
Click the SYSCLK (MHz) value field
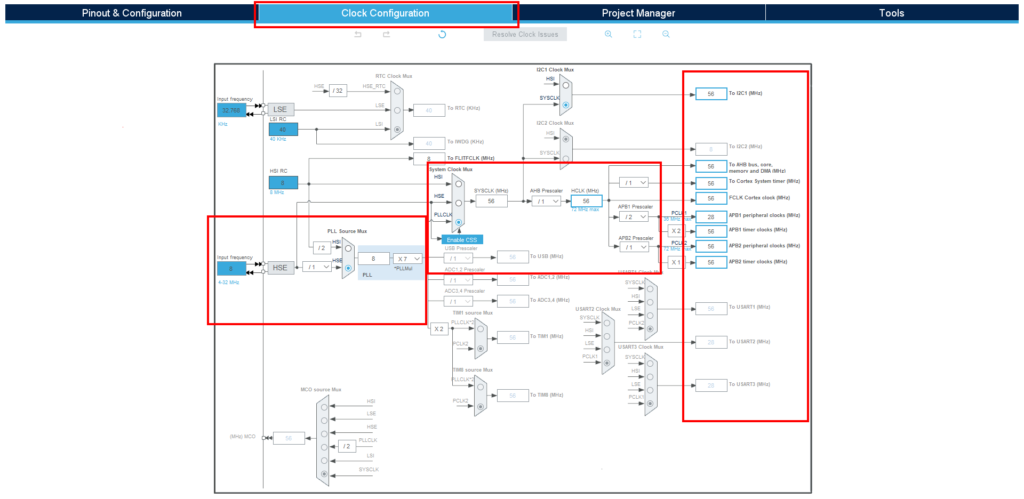point(492,201)
